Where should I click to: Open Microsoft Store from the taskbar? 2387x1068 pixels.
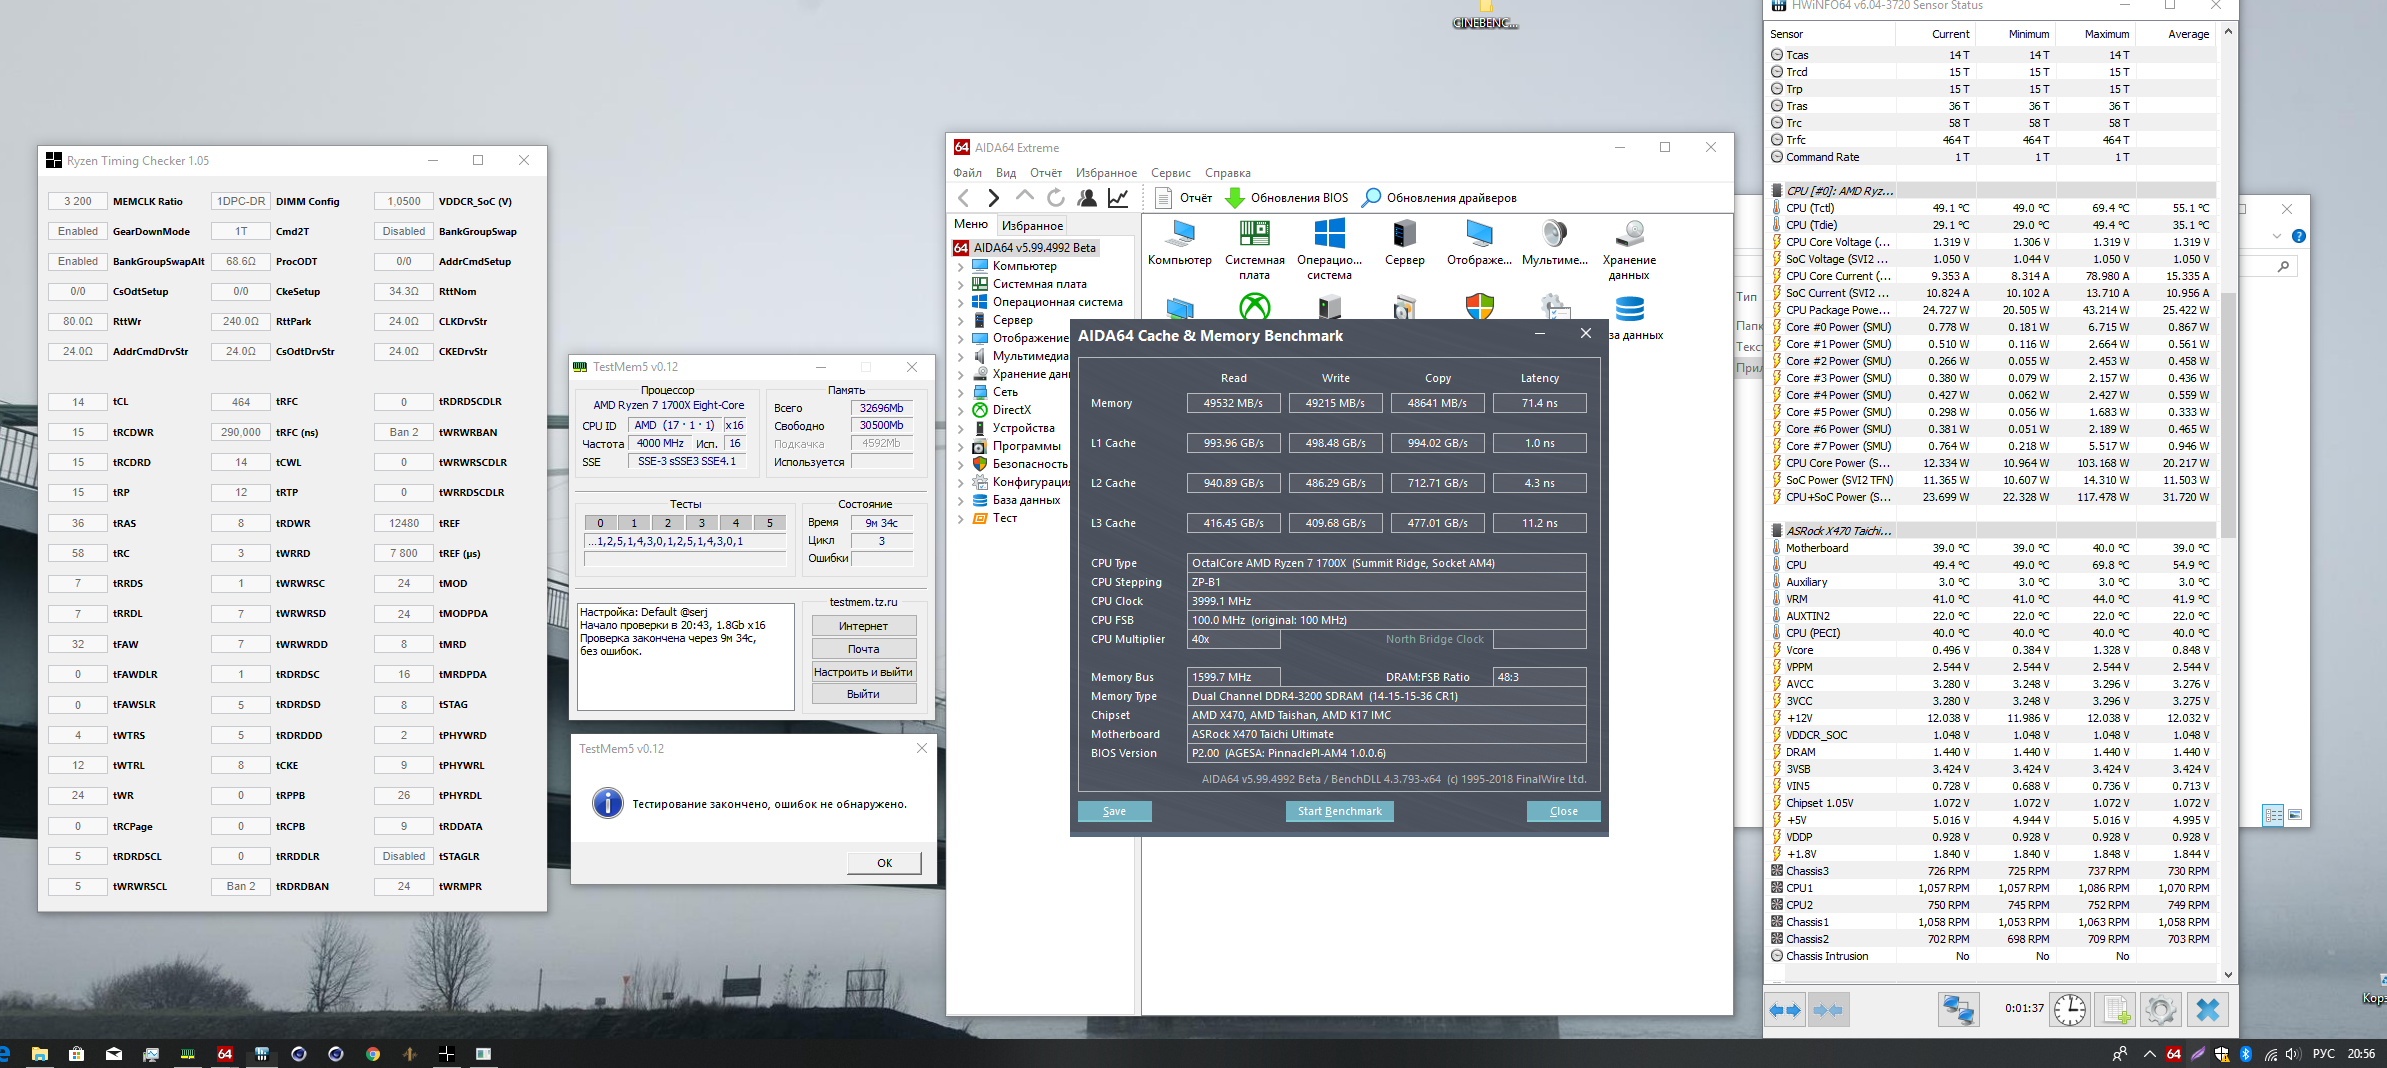click(76, 1054)
